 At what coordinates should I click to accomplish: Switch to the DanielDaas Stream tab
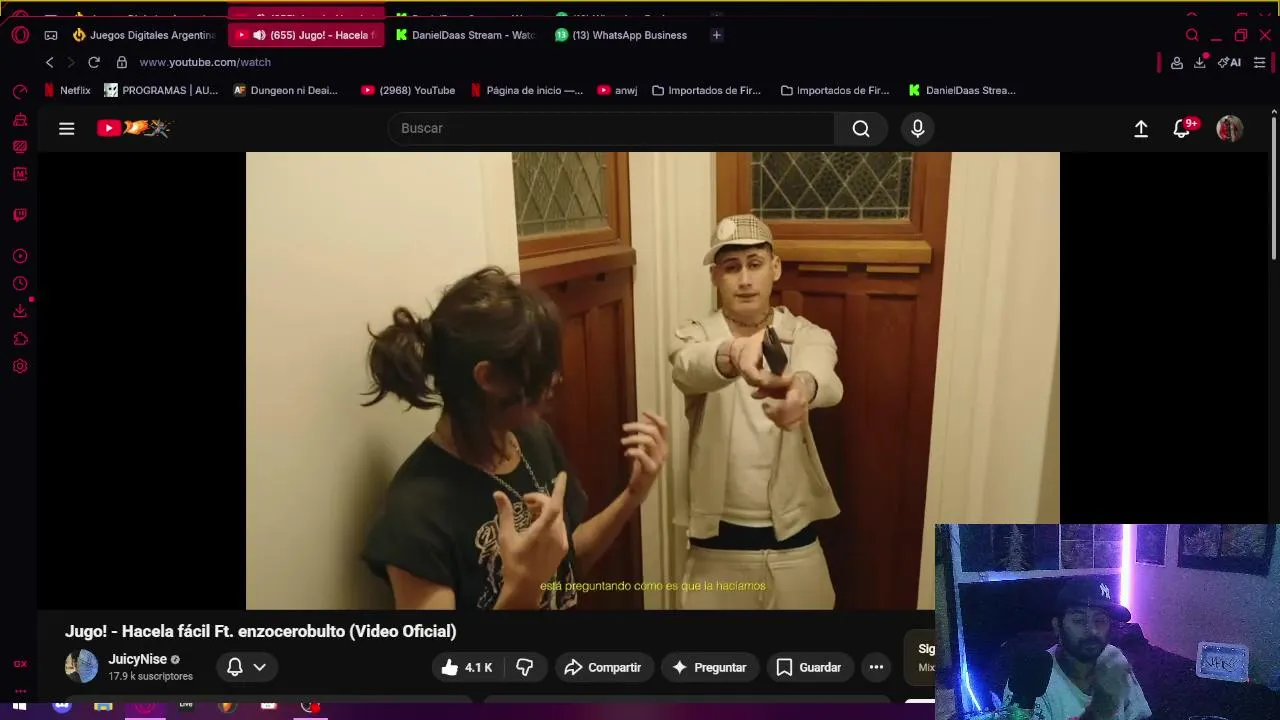(465, 35)
